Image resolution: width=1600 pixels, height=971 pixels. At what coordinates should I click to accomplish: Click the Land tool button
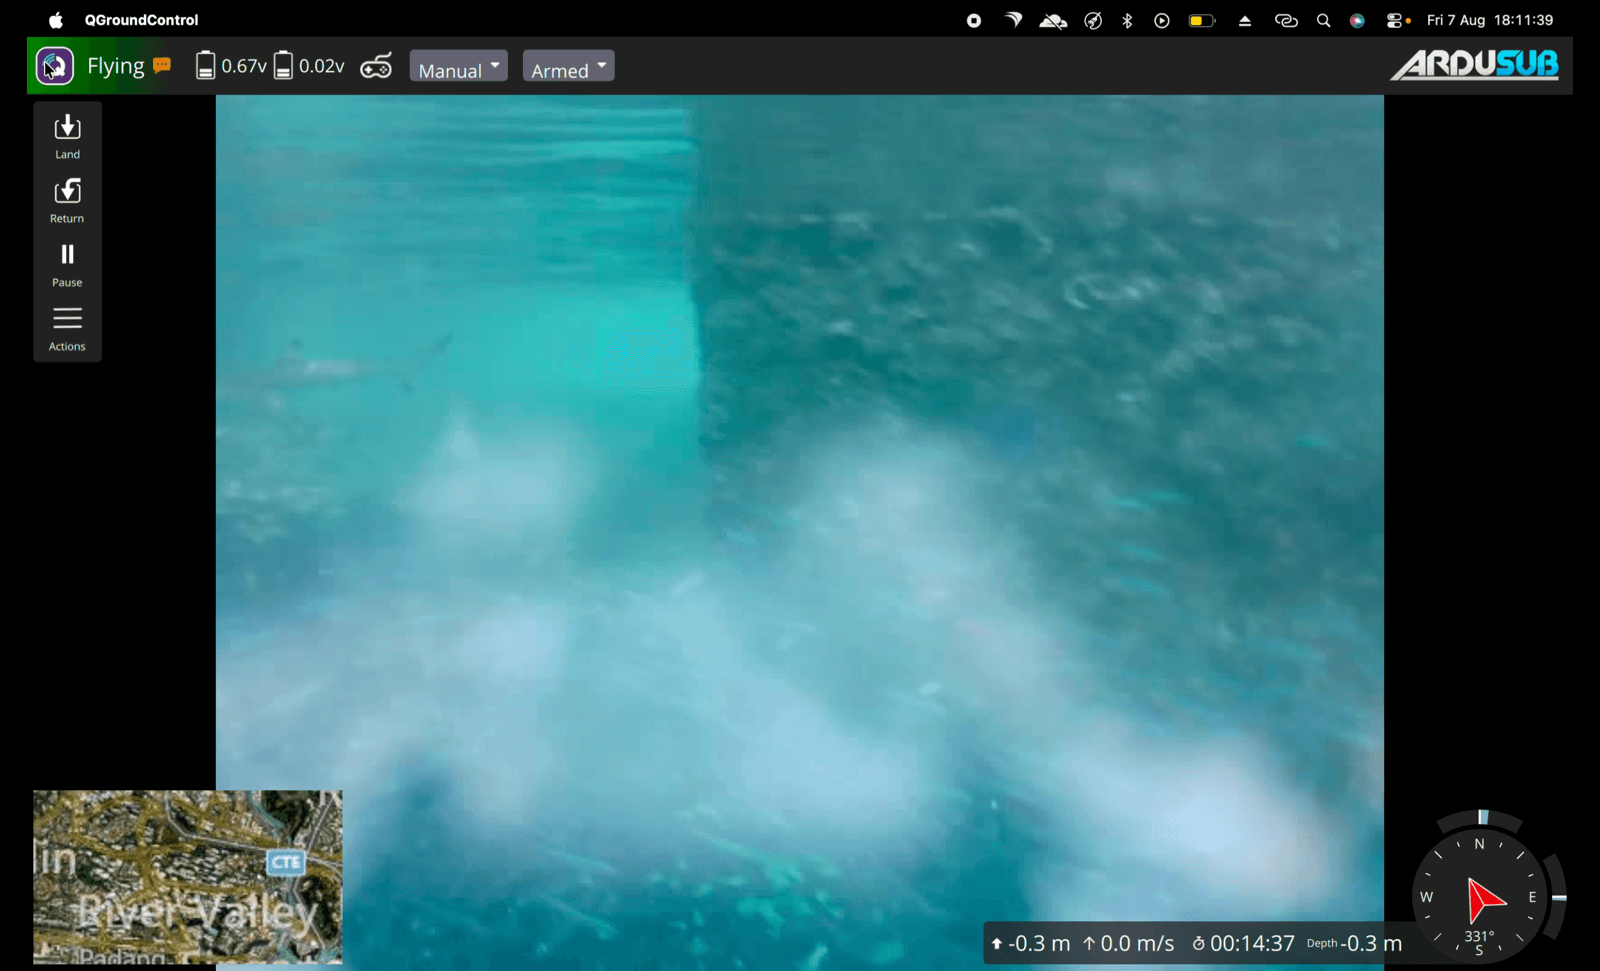67,136
